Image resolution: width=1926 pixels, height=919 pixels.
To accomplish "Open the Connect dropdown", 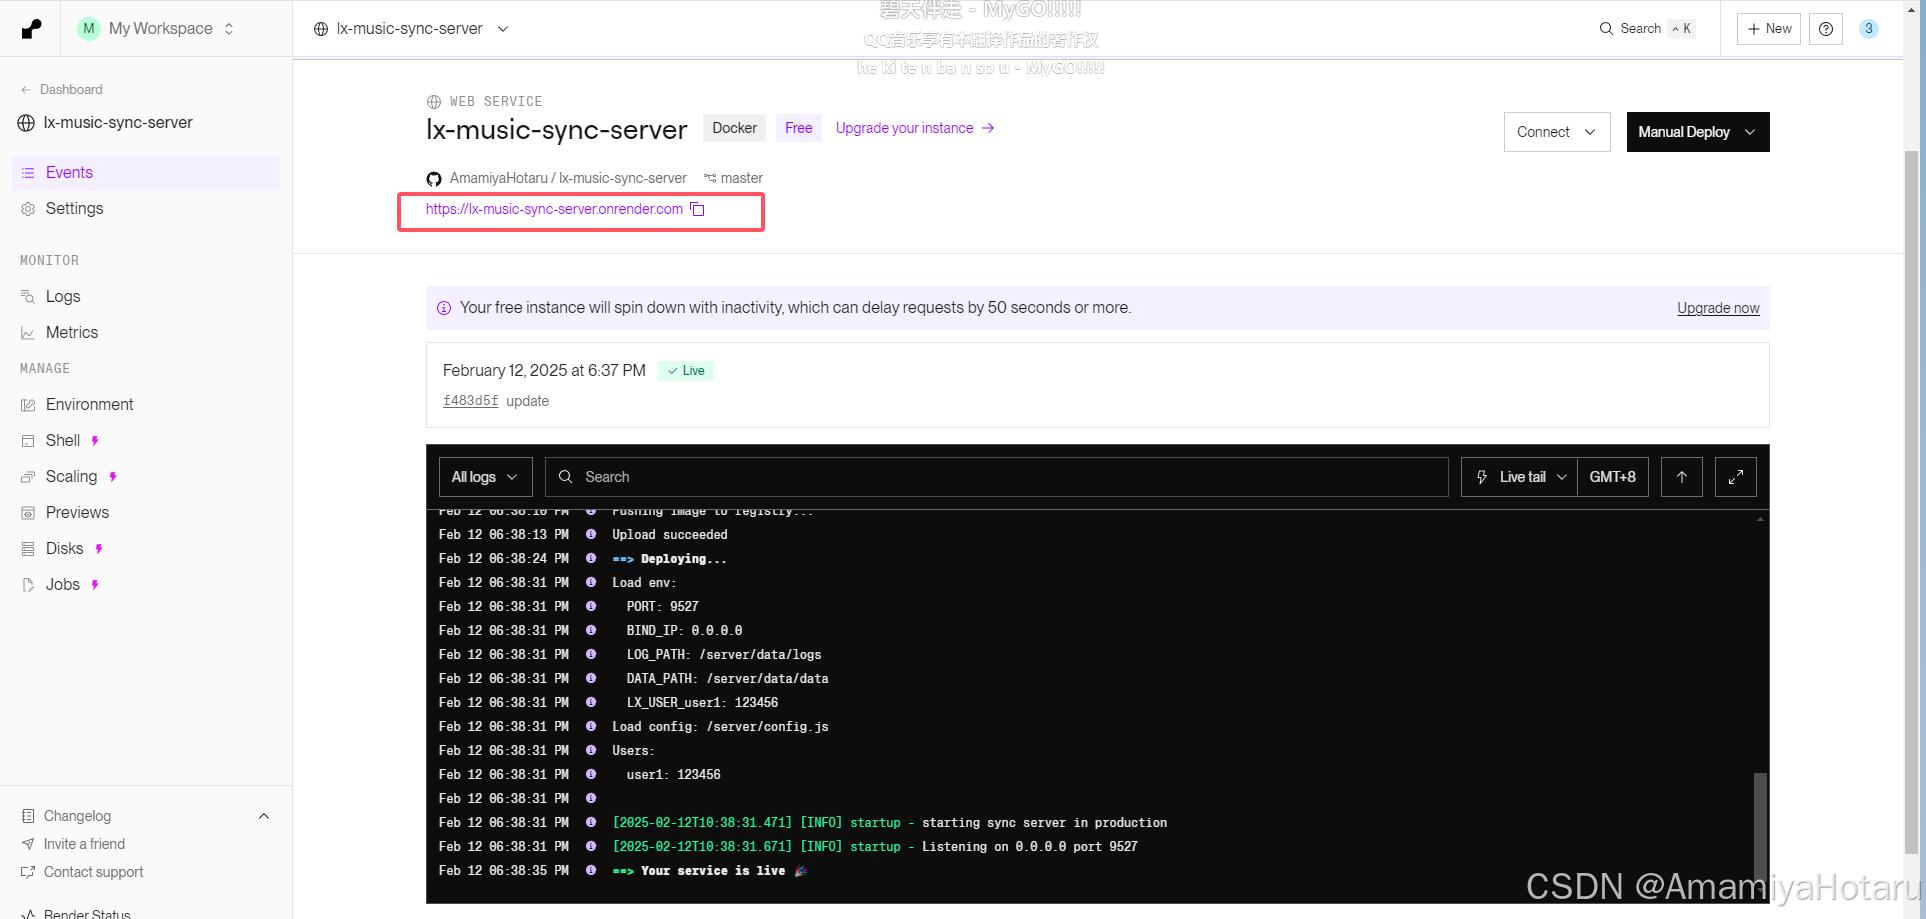I will [1557, 132].
